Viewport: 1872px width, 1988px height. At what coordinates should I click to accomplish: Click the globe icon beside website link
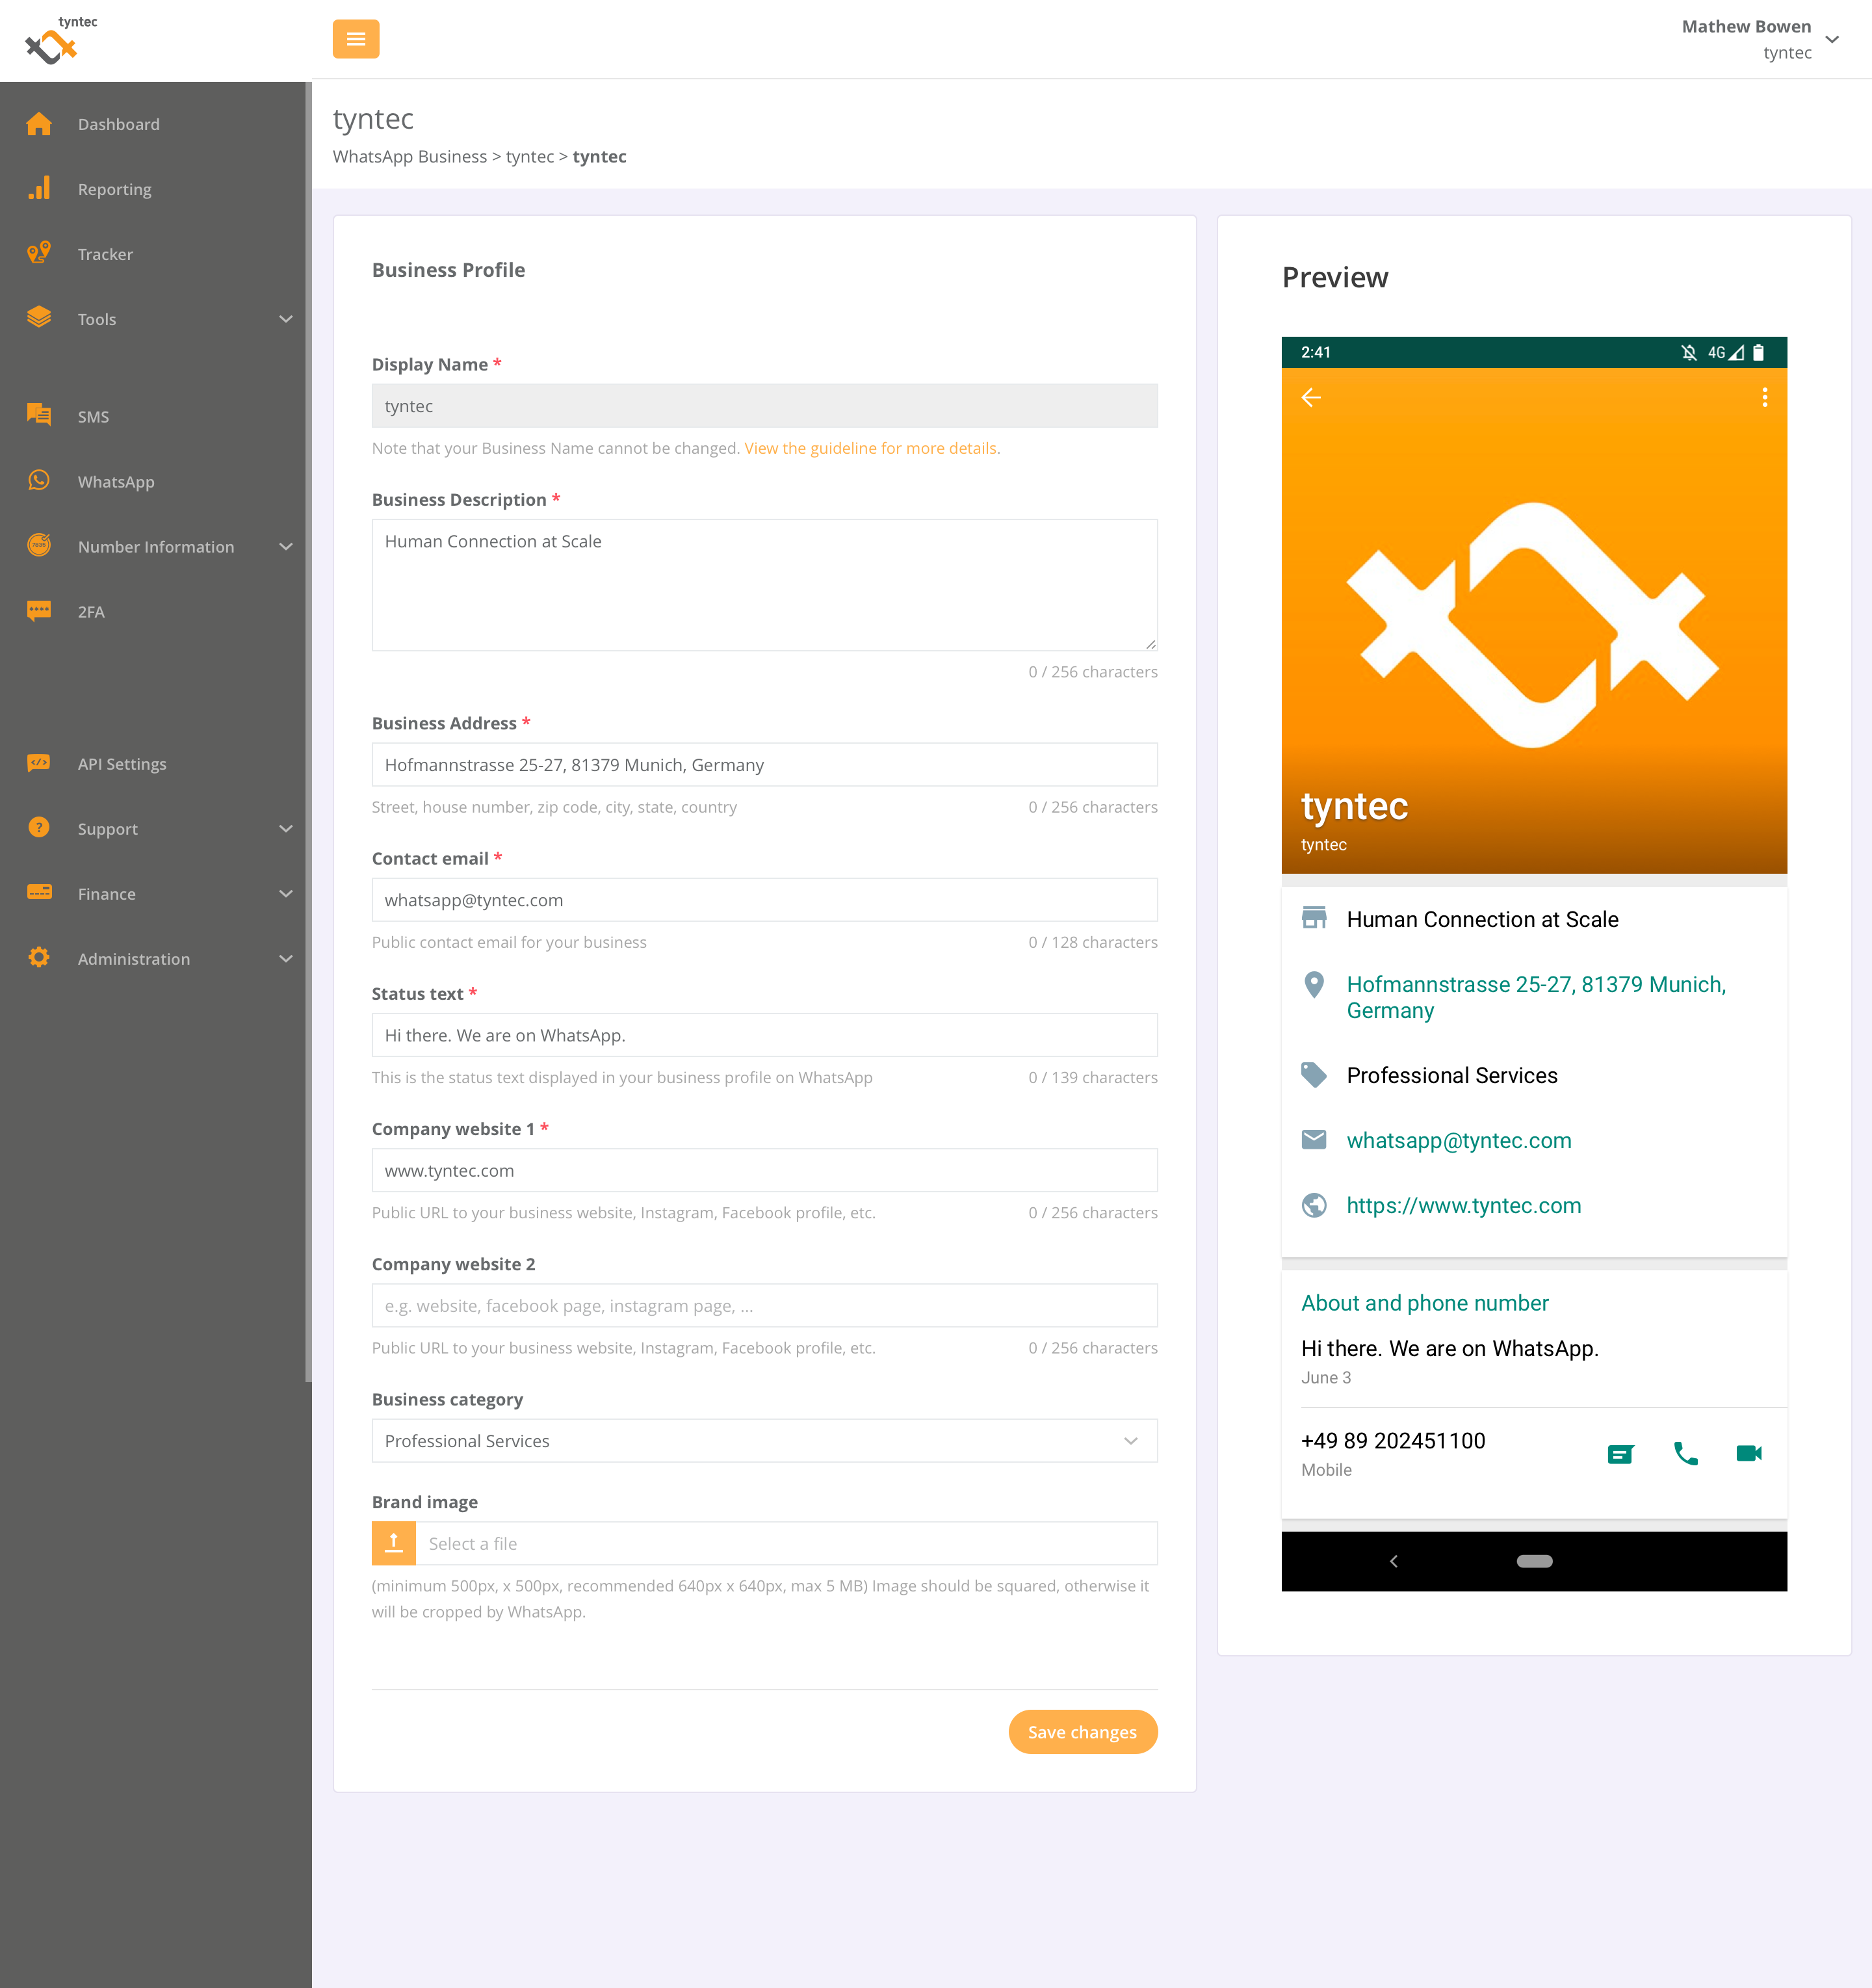(x=1314, y=1205)
